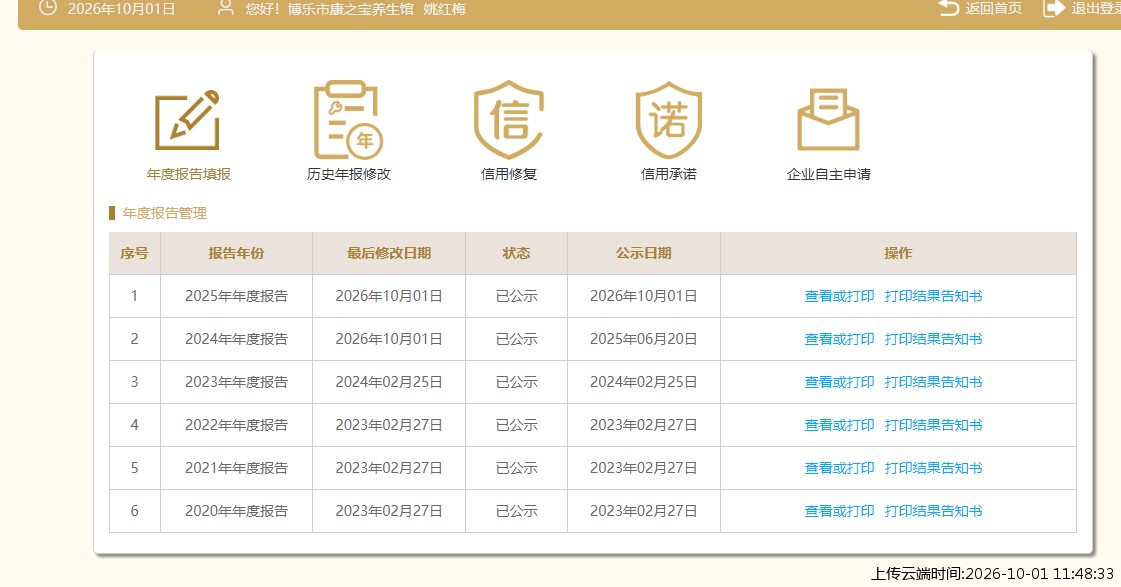Click the 年度报告管理 section heading
The height and width of the screenshot is (587, 1121).
click(x=164, y=213)
